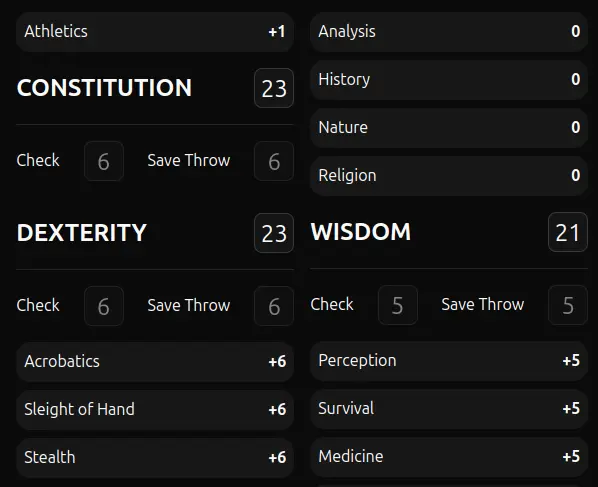Select the Acrobatics skill row
Image resolution: width=598 pixels, height=487 pixels.
(x=155, y=362)
